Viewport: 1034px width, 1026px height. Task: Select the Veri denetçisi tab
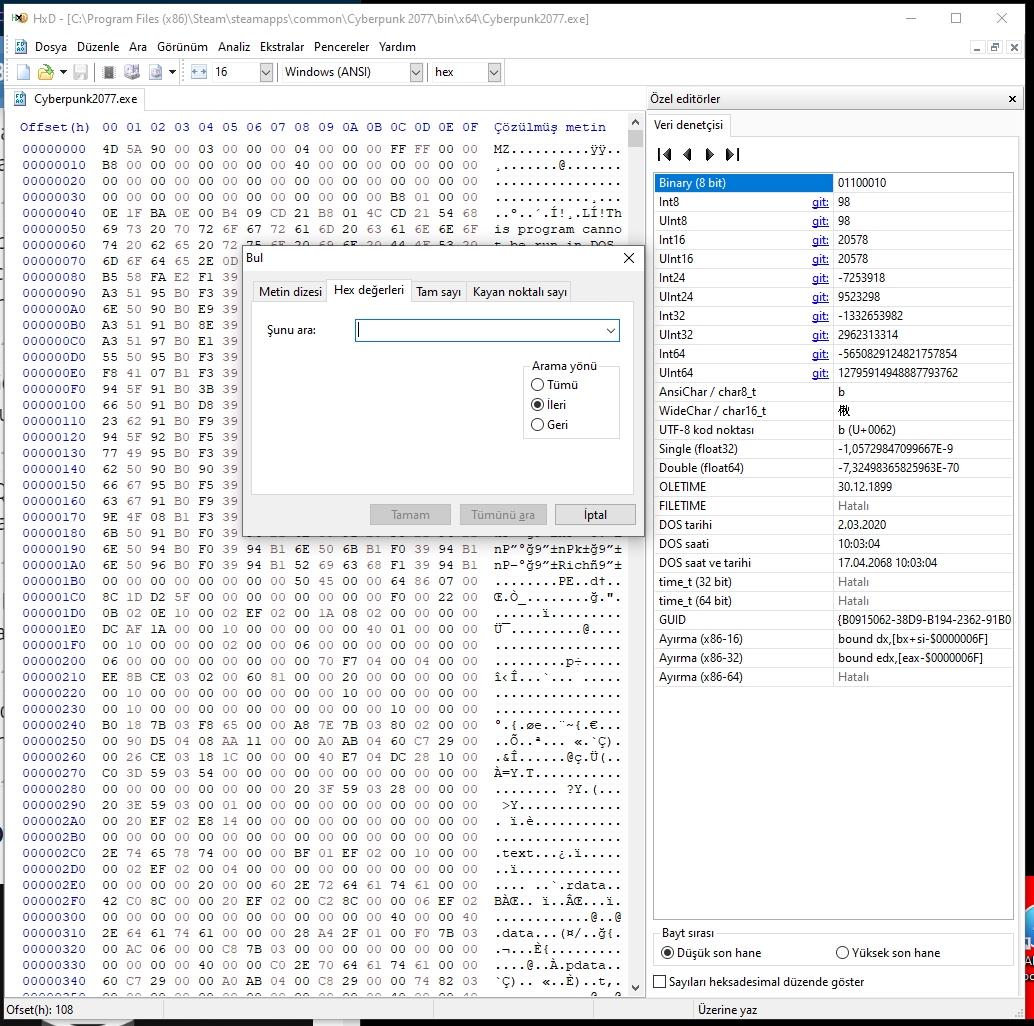[688, 125]
